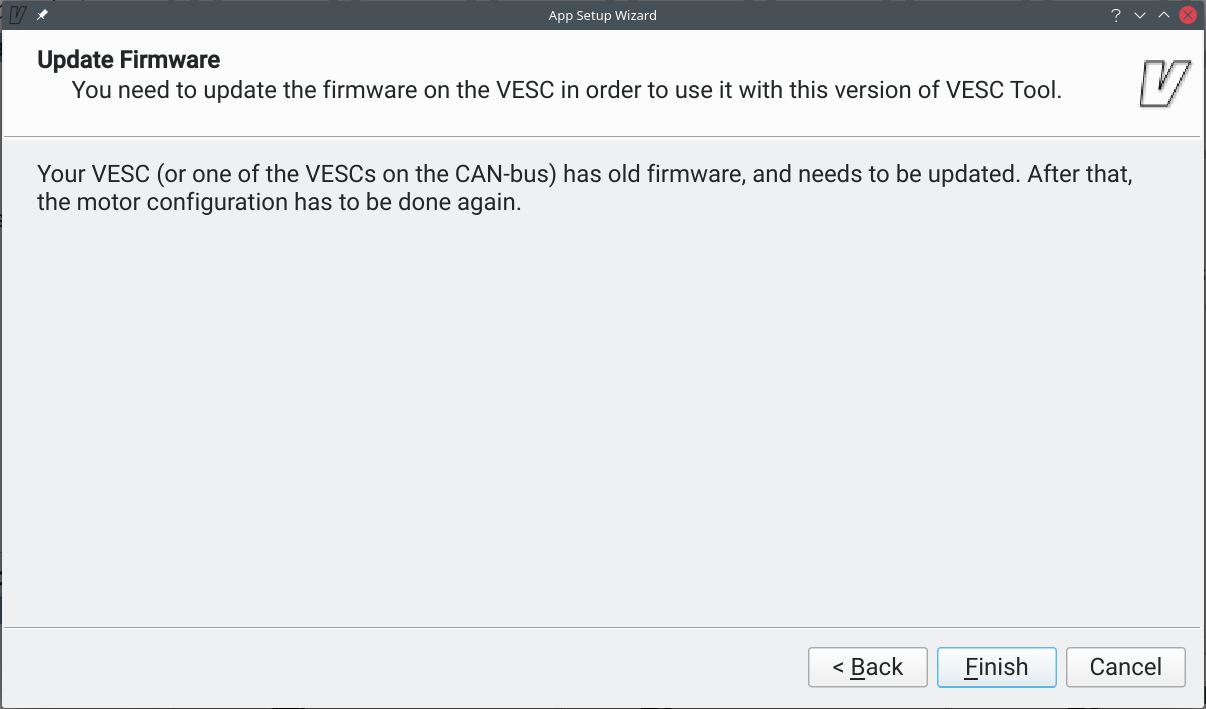Click the text line "the motor configuration has to be done again"
Screen dimensions: 1206x709
(x=279, y=203)
